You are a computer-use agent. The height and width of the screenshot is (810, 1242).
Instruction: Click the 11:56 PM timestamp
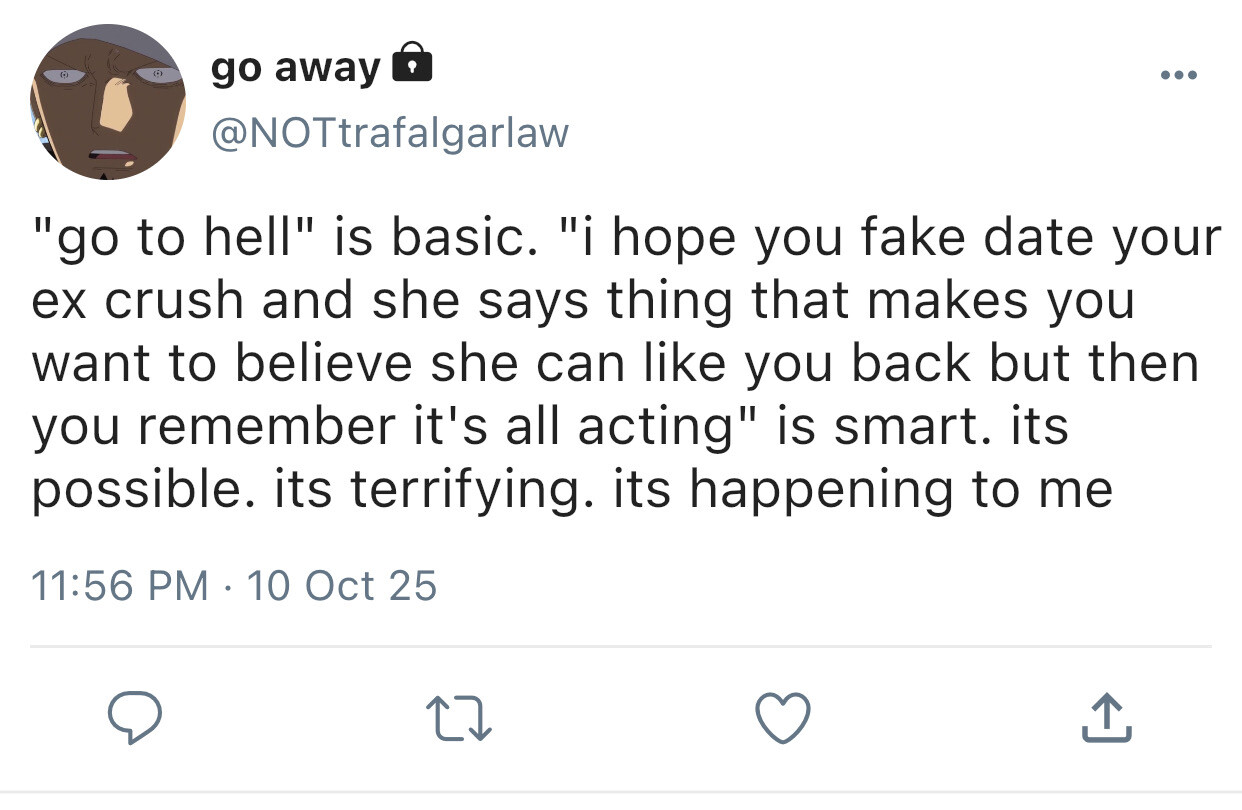(121, 585)
